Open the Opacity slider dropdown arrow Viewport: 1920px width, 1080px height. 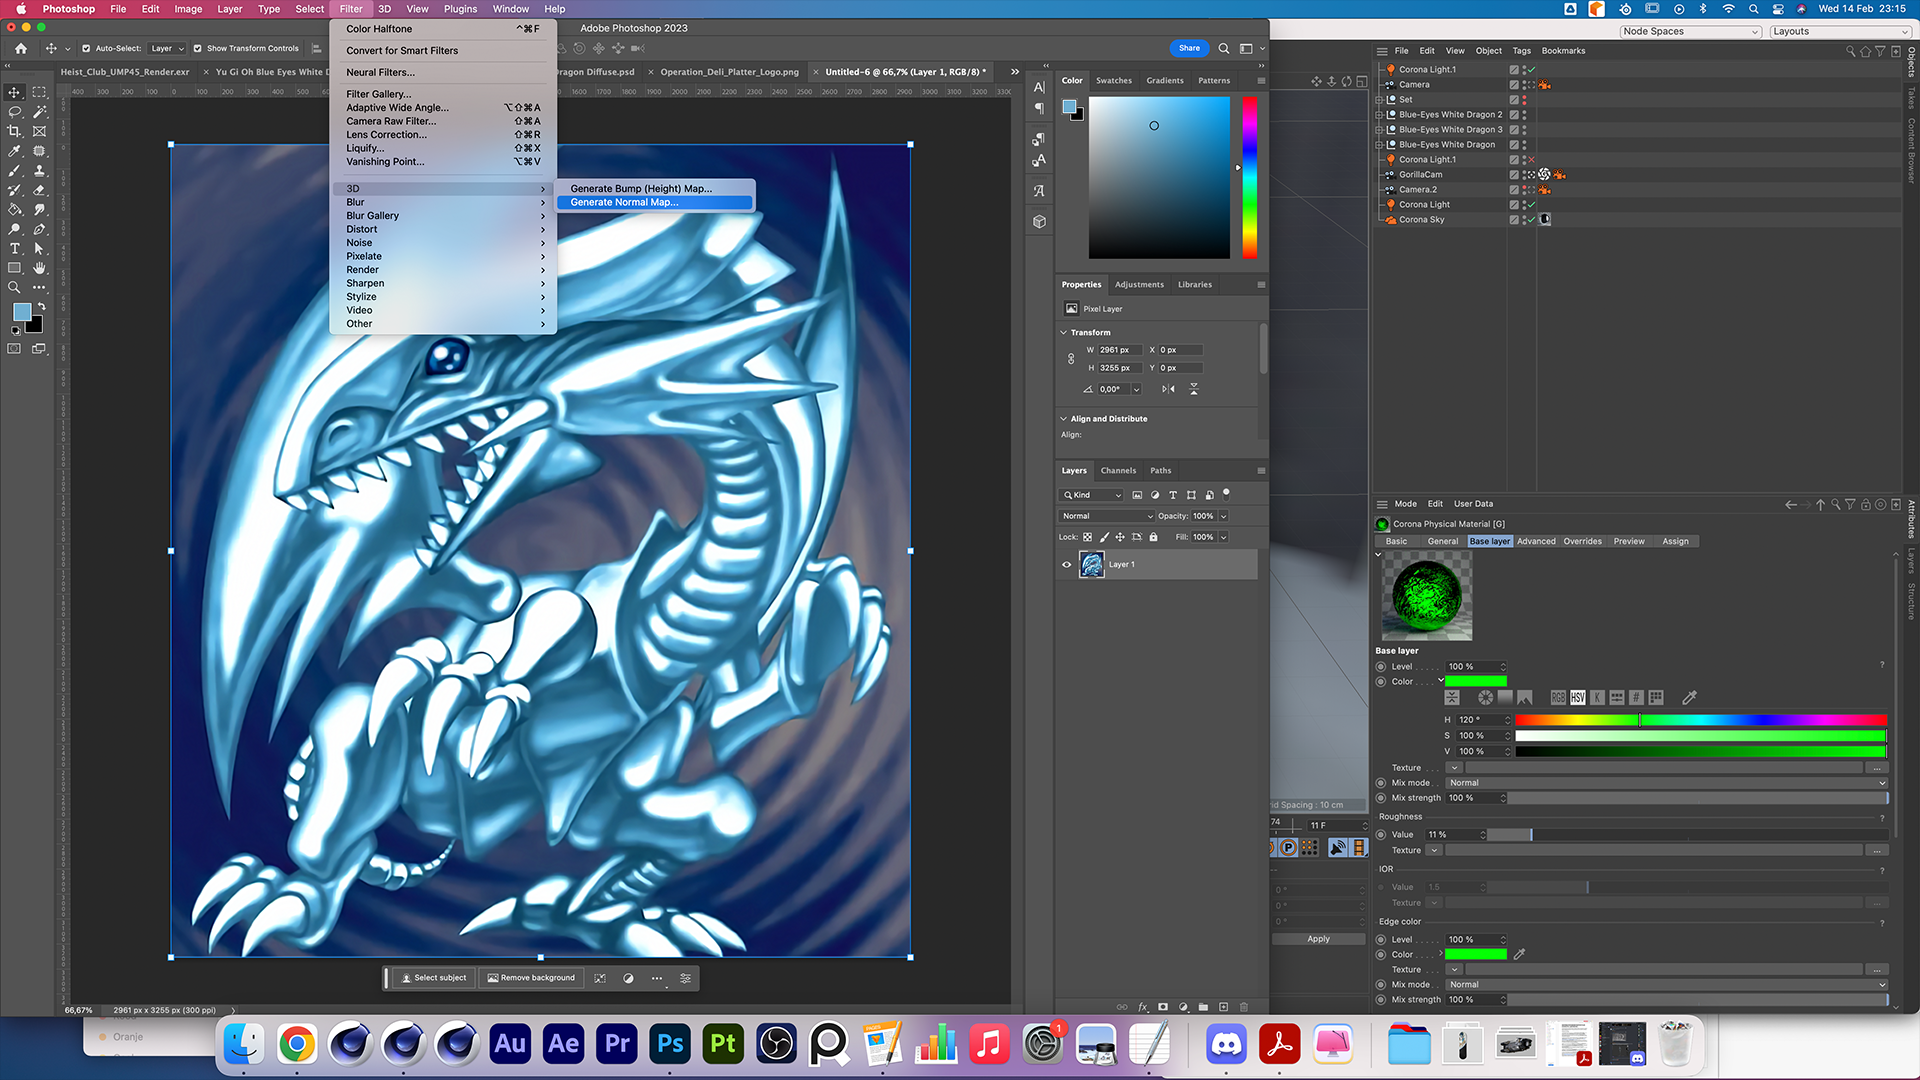coord(1223,517)
